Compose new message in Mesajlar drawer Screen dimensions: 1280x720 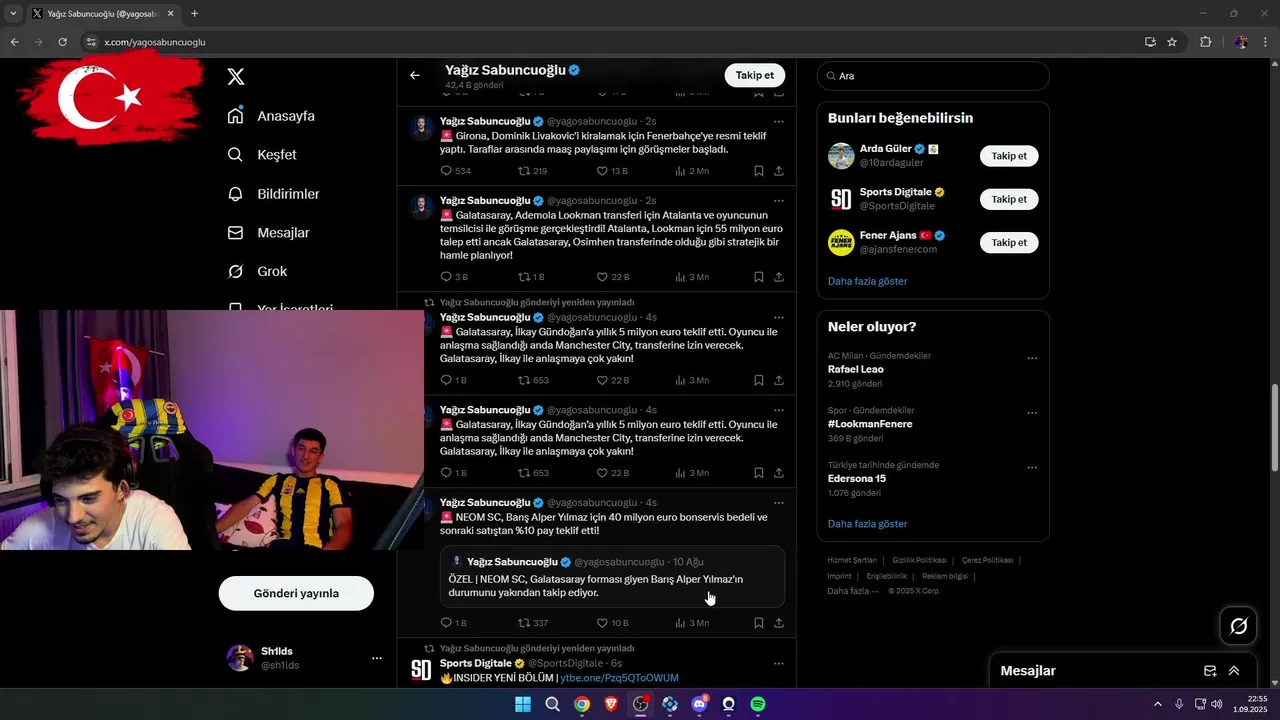click(x=1210, y=671)
